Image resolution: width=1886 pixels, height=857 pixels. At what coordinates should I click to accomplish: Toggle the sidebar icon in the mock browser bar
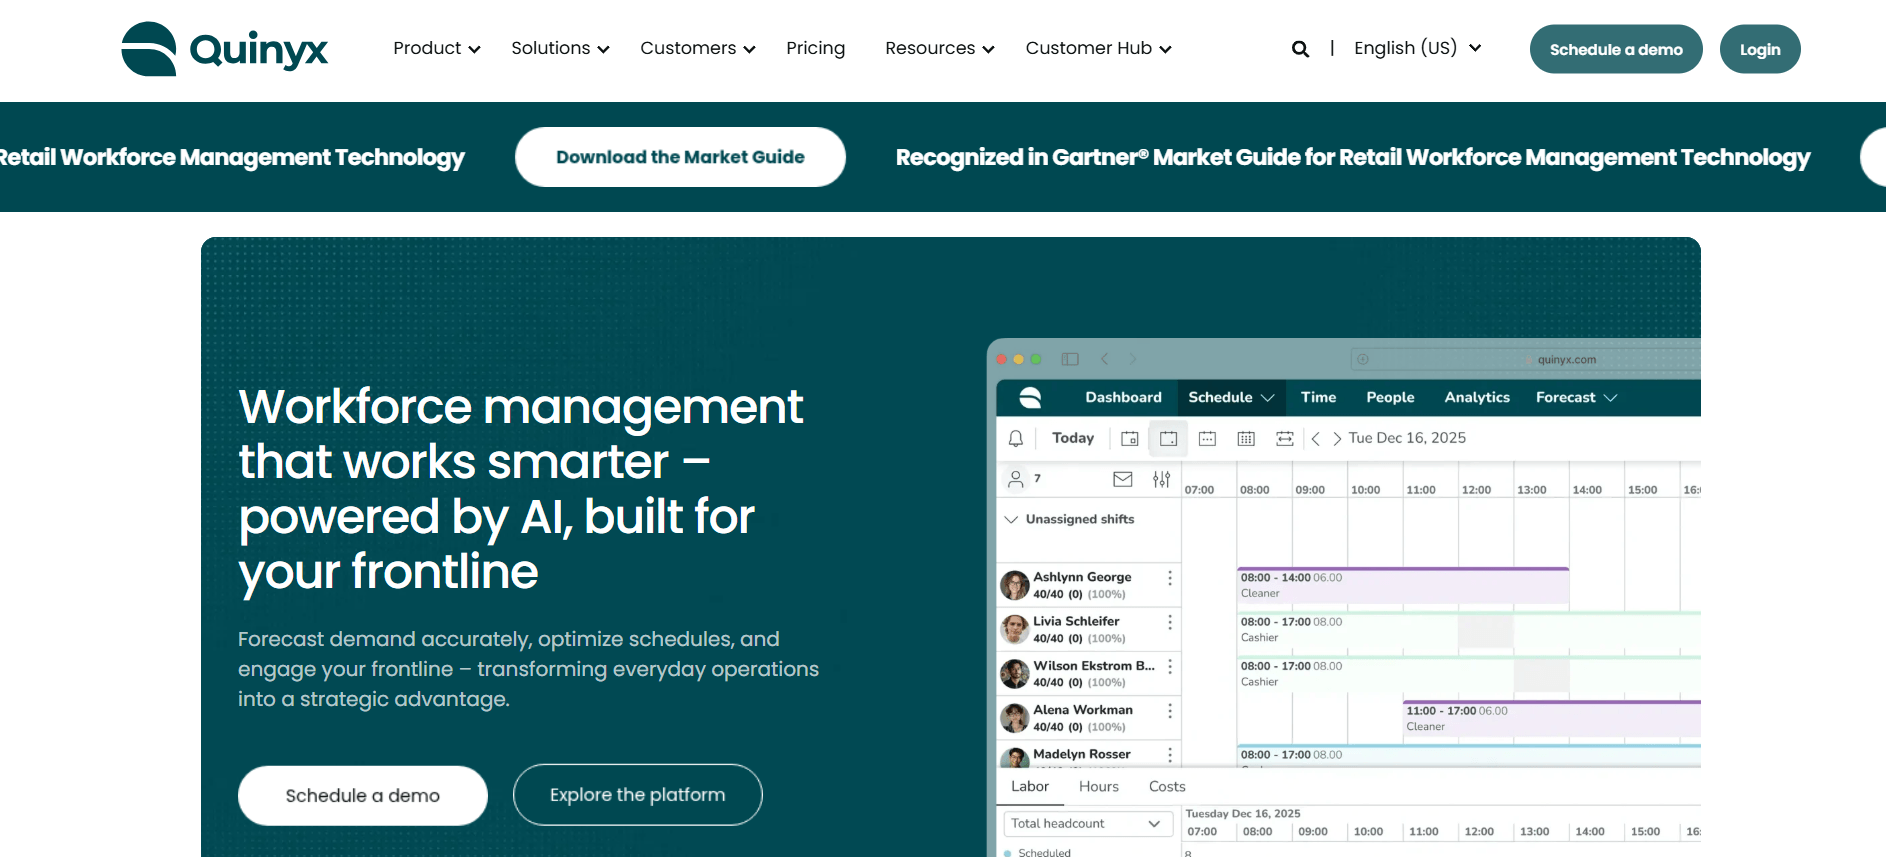coord(1070,359)
